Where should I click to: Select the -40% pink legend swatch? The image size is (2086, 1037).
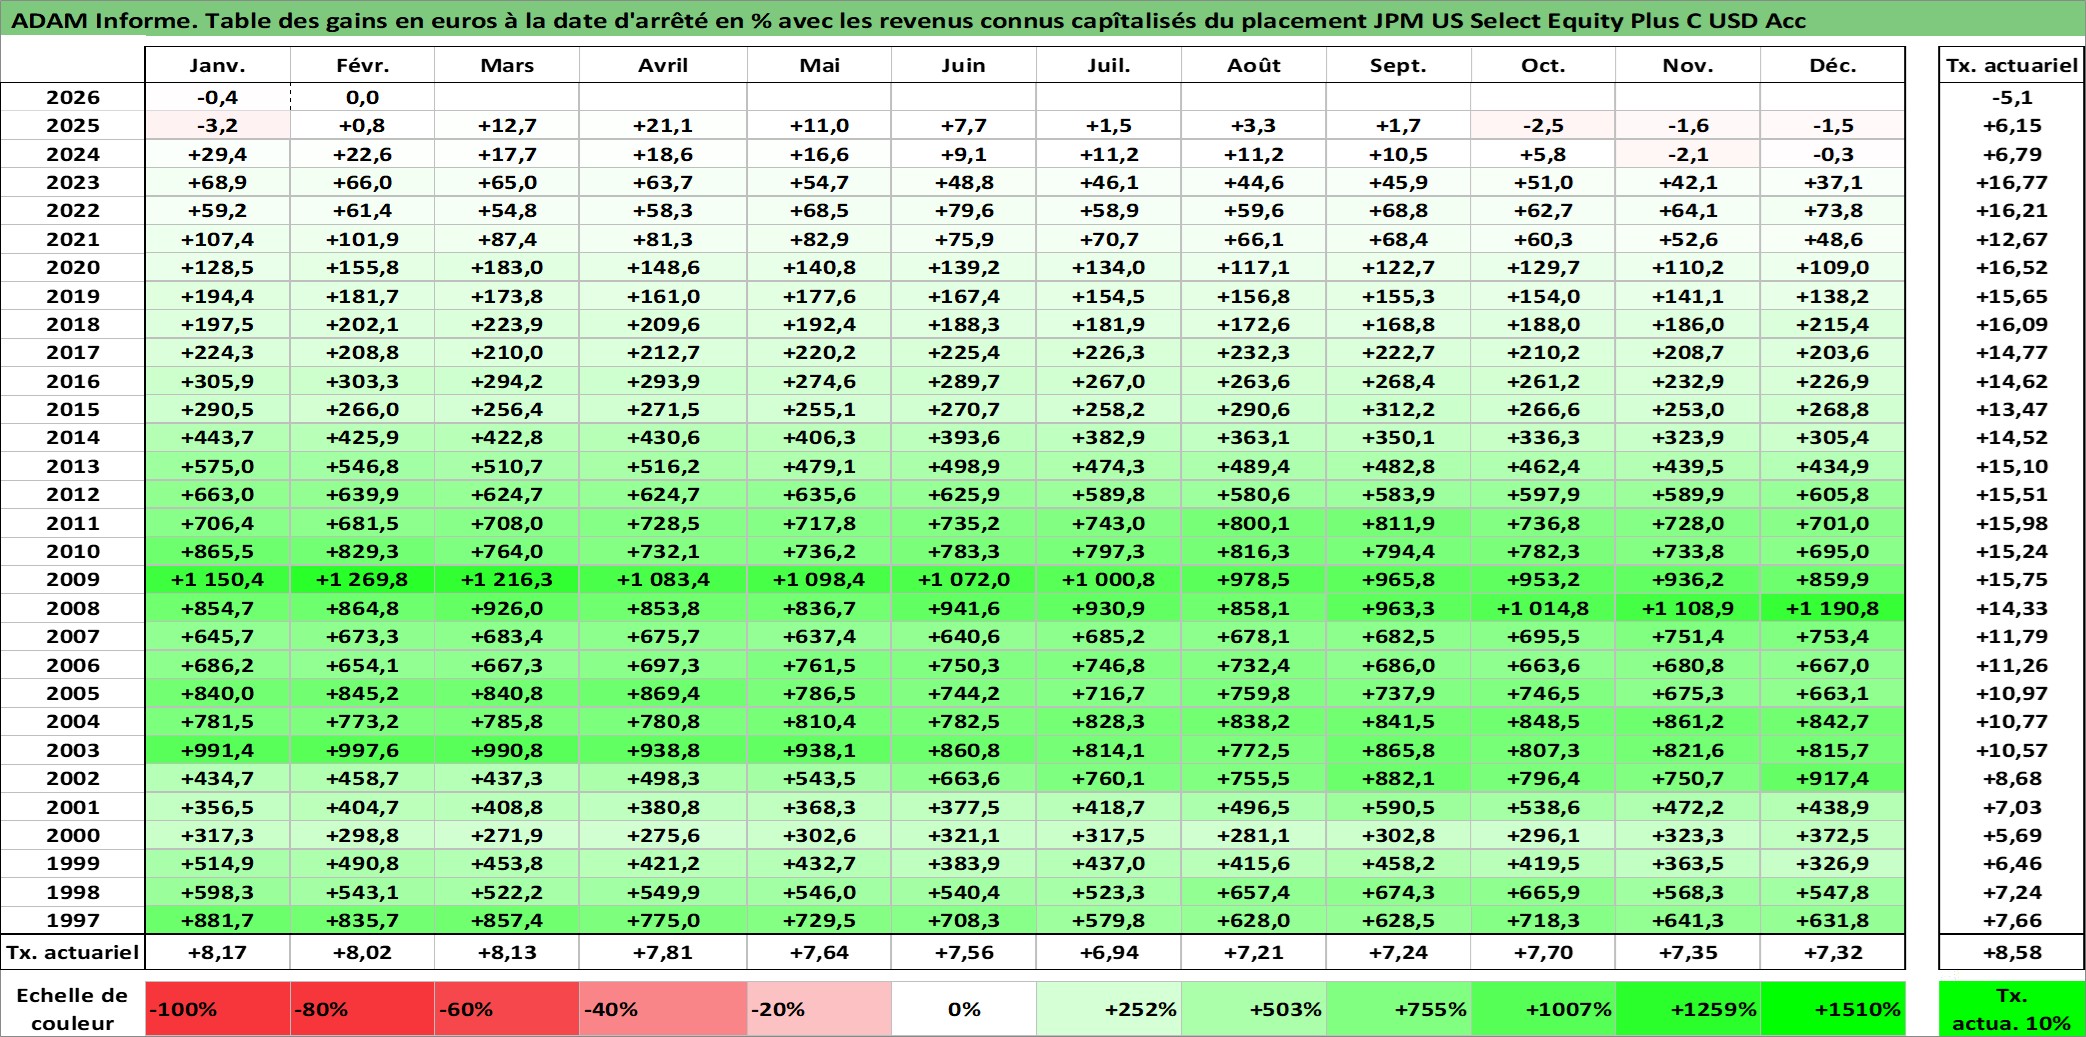point(663,1009)
